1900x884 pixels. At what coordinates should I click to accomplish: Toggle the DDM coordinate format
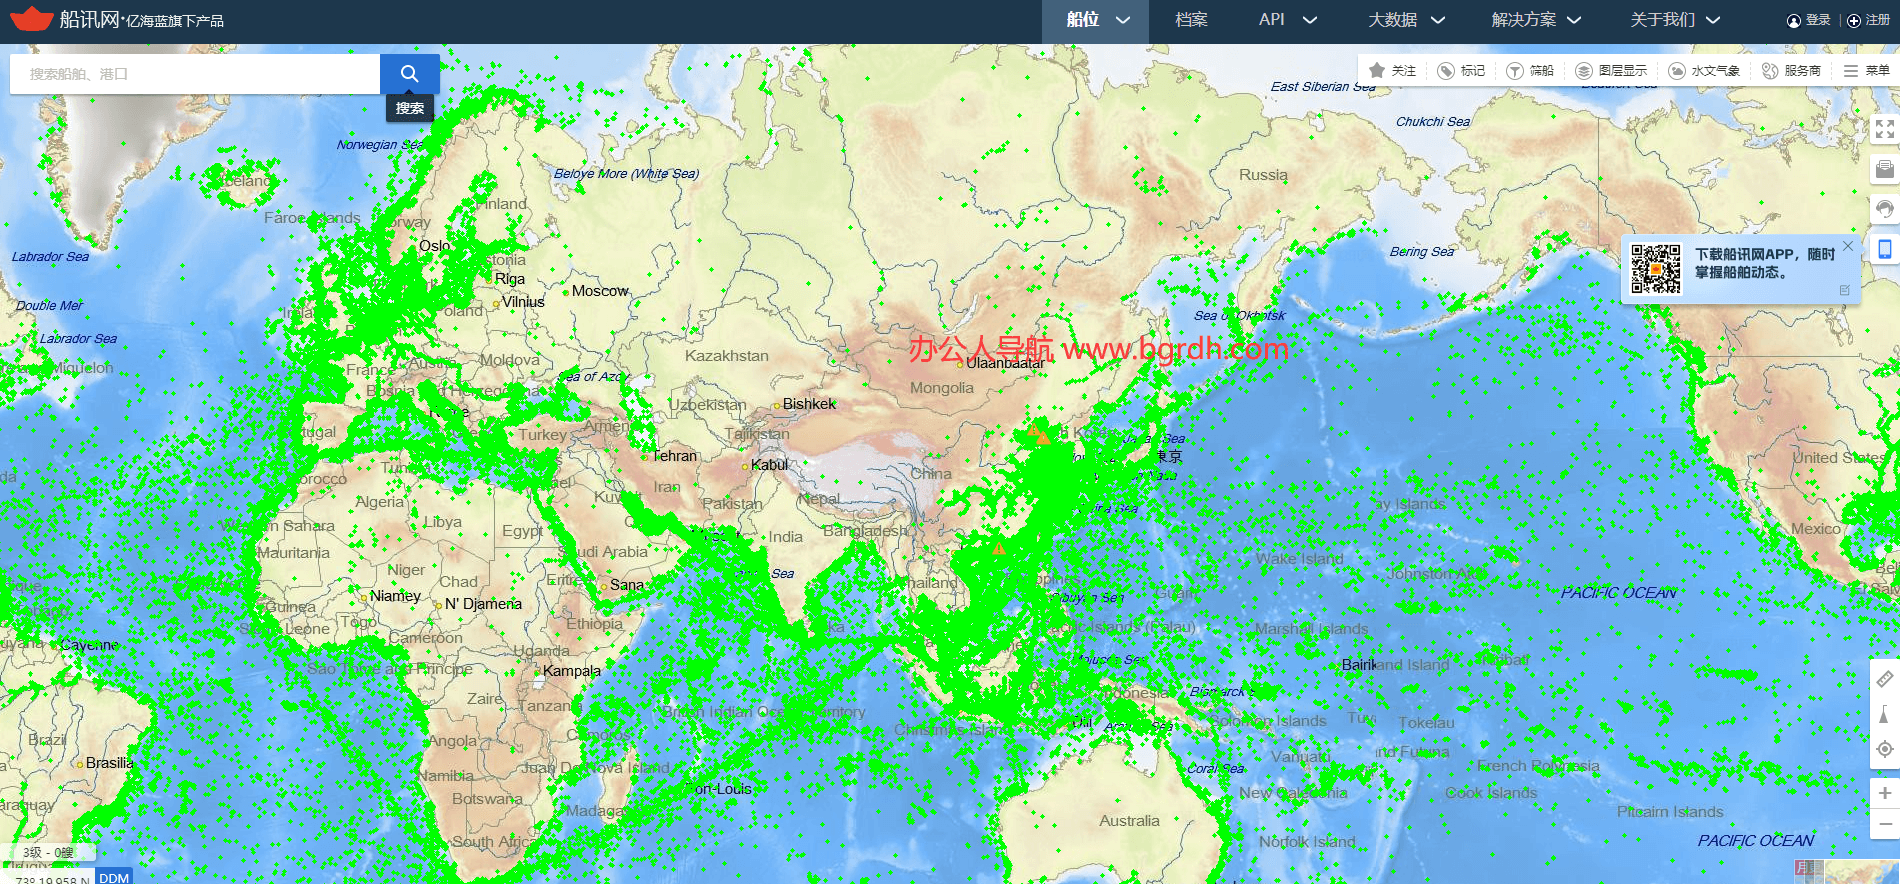coord(114,877)
